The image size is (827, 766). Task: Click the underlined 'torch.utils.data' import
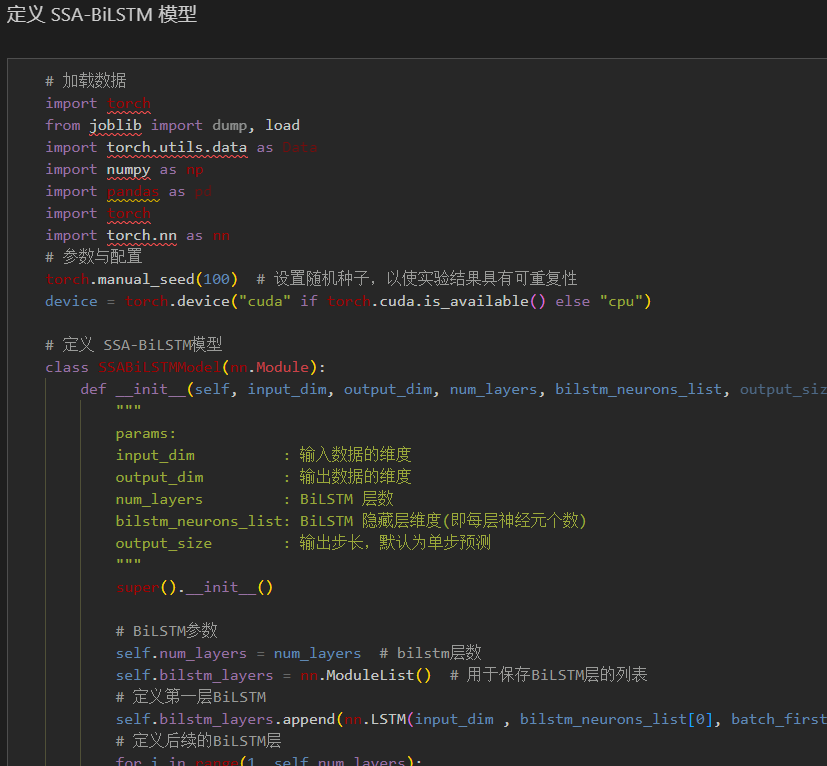[x=176, y=147]
